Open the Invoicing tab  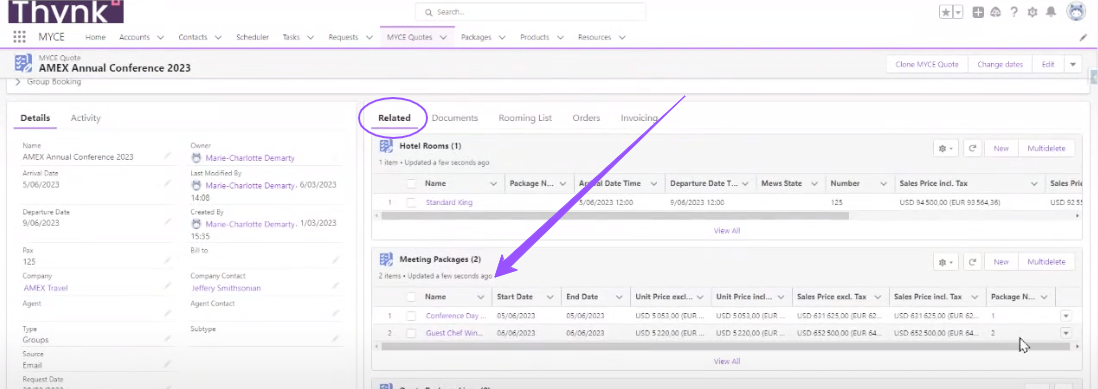(639, 118)
